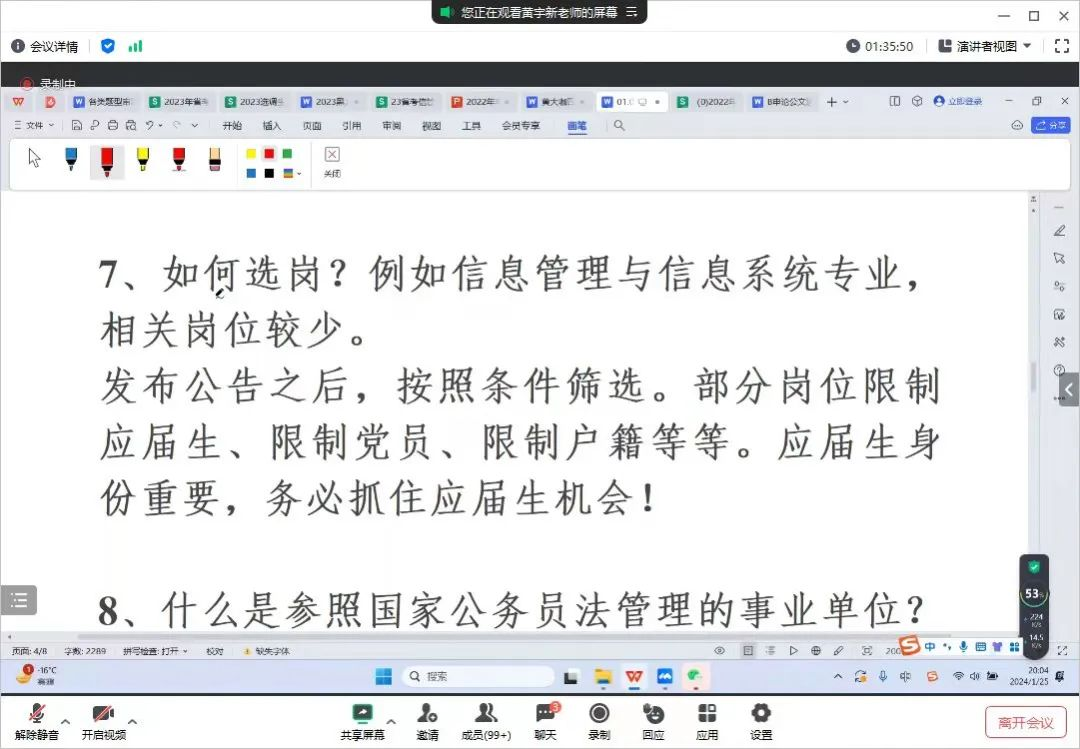Toggle 共享屏幕 screen sharing

pyautogui.click(x=362, y=721)
